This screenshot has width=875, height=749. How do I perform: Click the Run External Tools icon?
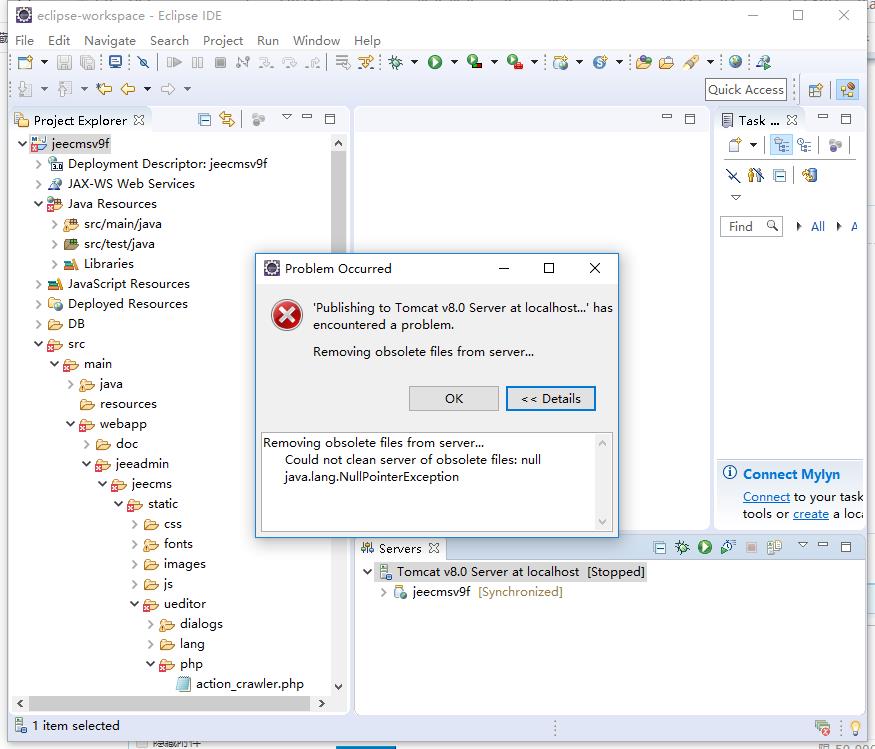click(x=515, y=62)
